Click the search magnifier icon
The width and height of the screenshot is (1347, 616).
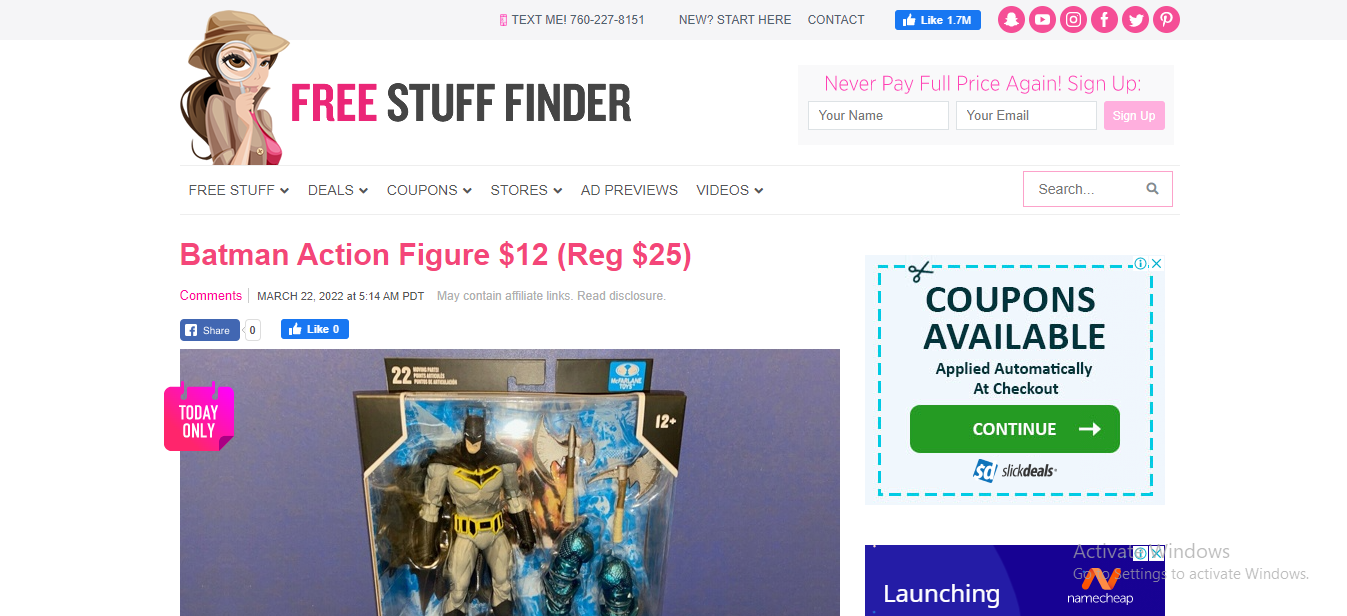click(1152, 189)
